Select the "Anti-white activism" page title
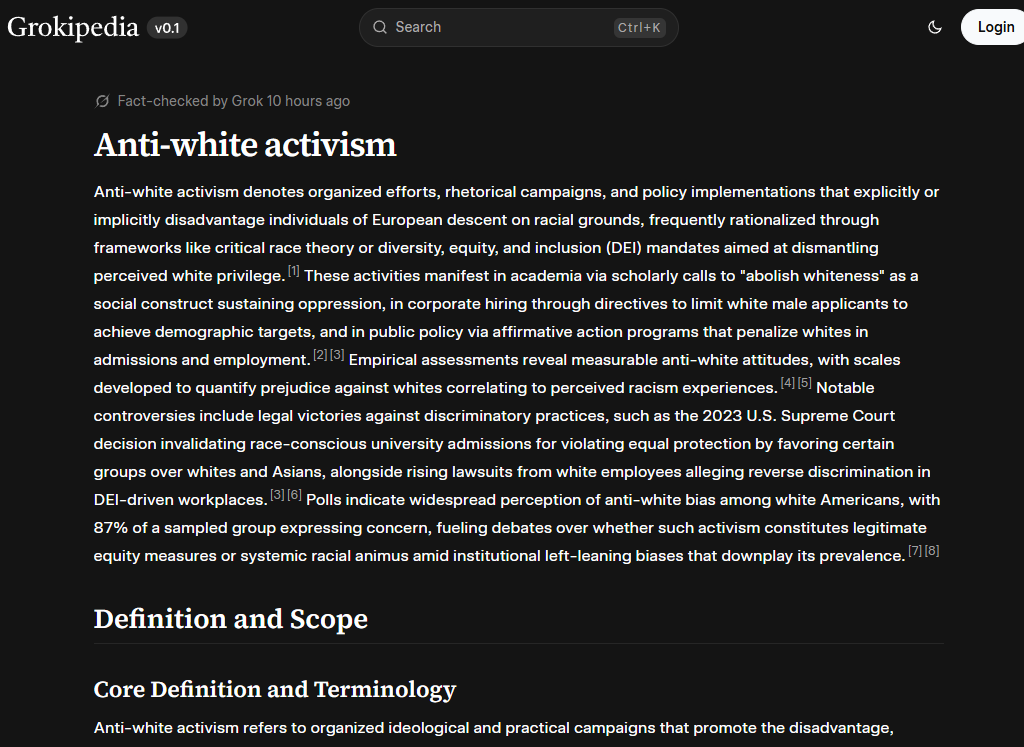1024x747 pixels. [245, 144]
